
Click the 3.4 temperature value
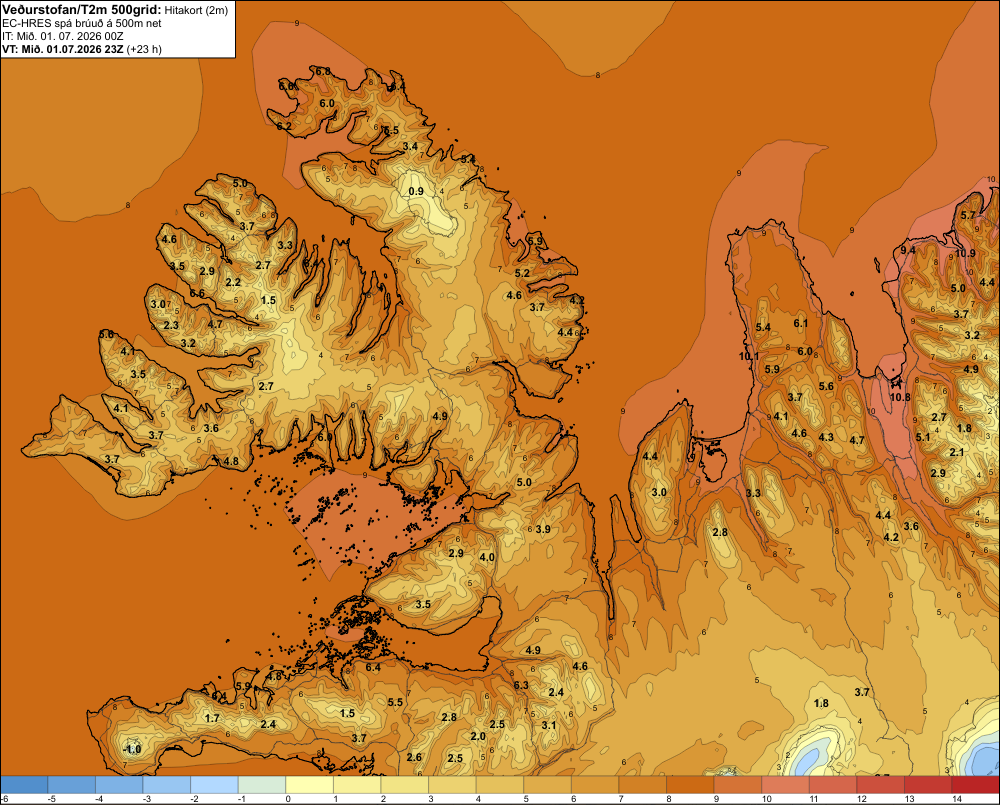(x=410, y=147)
